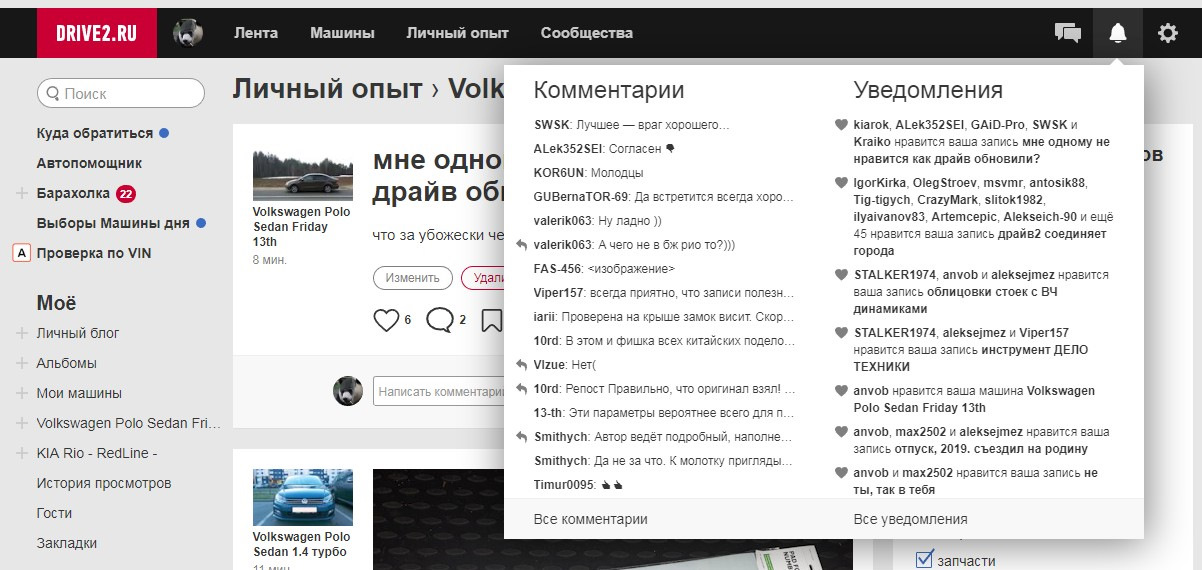
Task: Open ALek352SEI comment Согласен
Action: coord(605,148)
